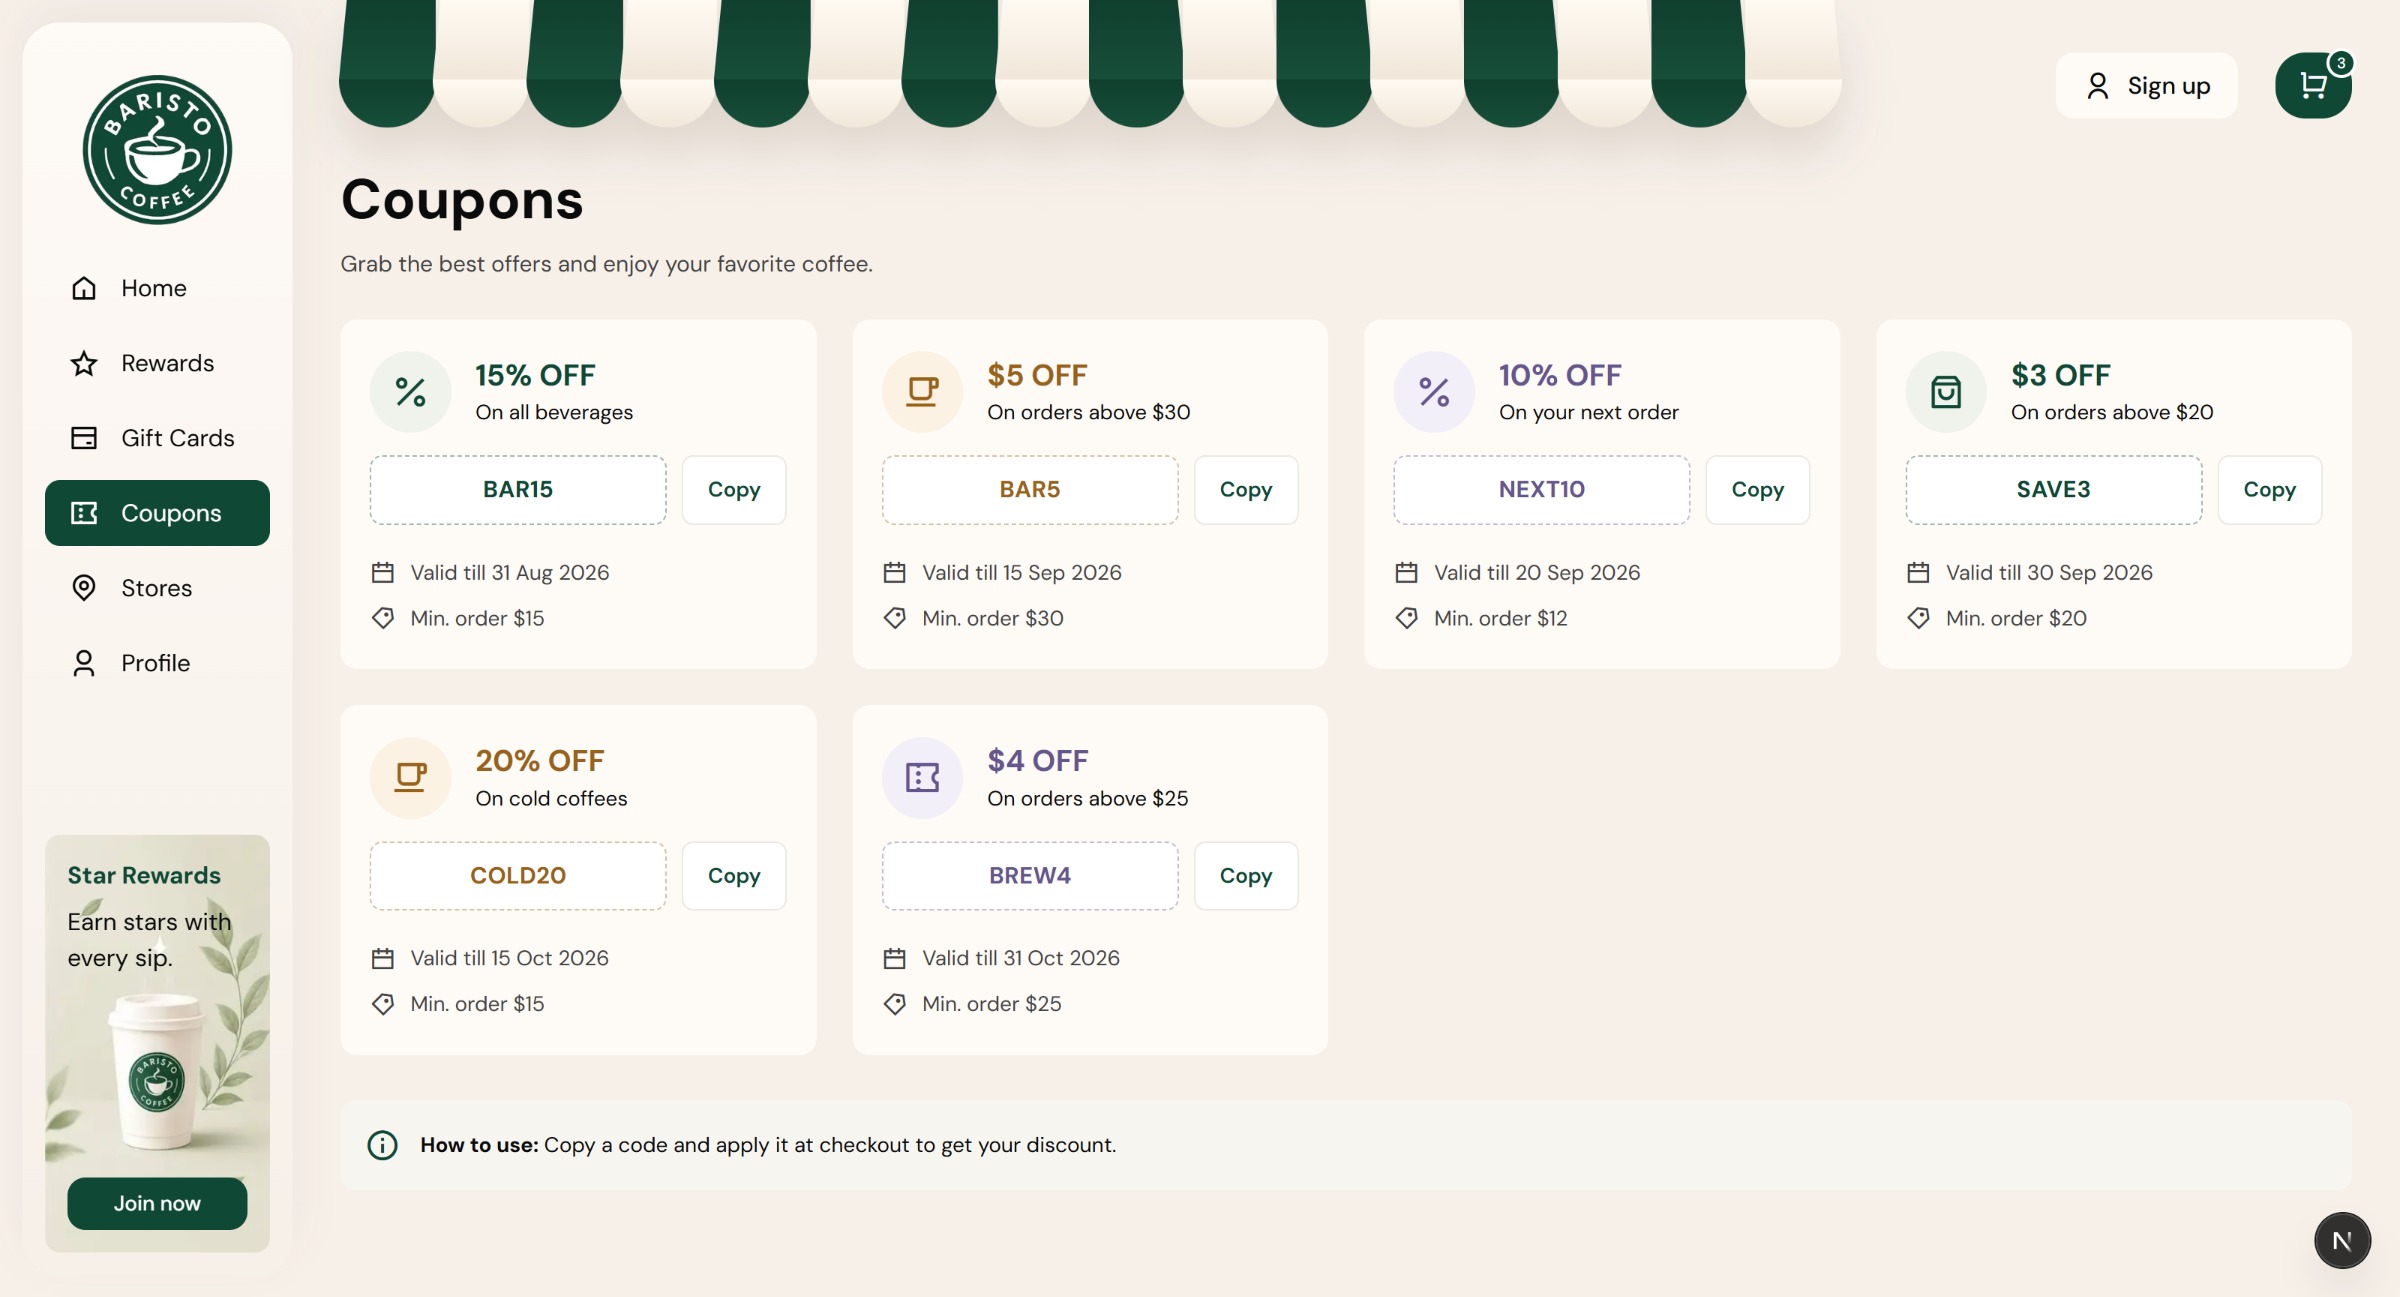Click the shopping bag icon on $3 OFF card
Image resolution: width=2400 pixels, height=1297 pixels.
(x=1946, y=392)
